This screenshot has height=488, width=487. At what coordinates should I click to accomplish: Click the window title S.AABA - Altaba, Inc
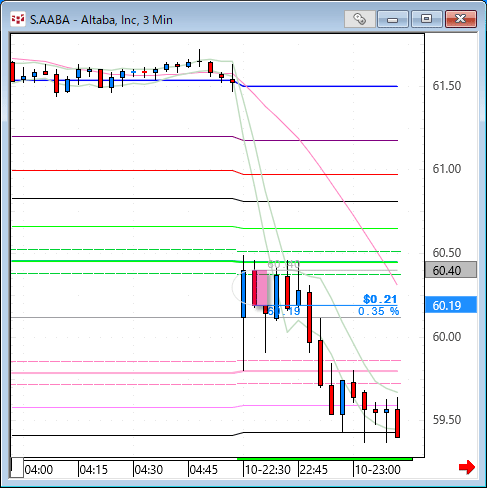[101, 20]
